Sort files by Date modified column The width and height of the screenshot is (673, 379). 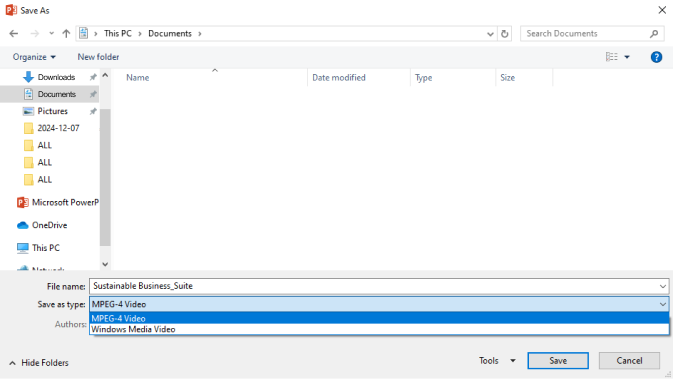(x=339, y=78)
